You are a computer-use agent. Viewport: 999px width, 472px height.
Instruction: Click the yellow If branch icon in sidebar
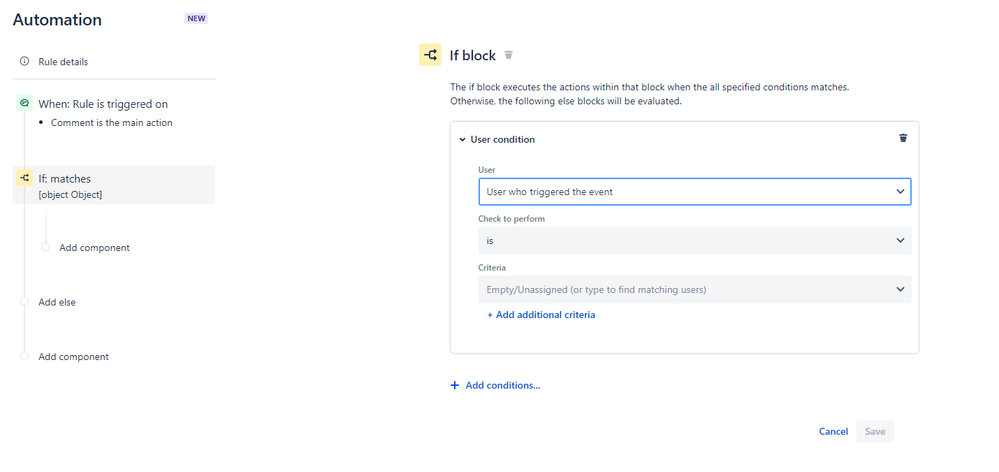tap(24, 178)
